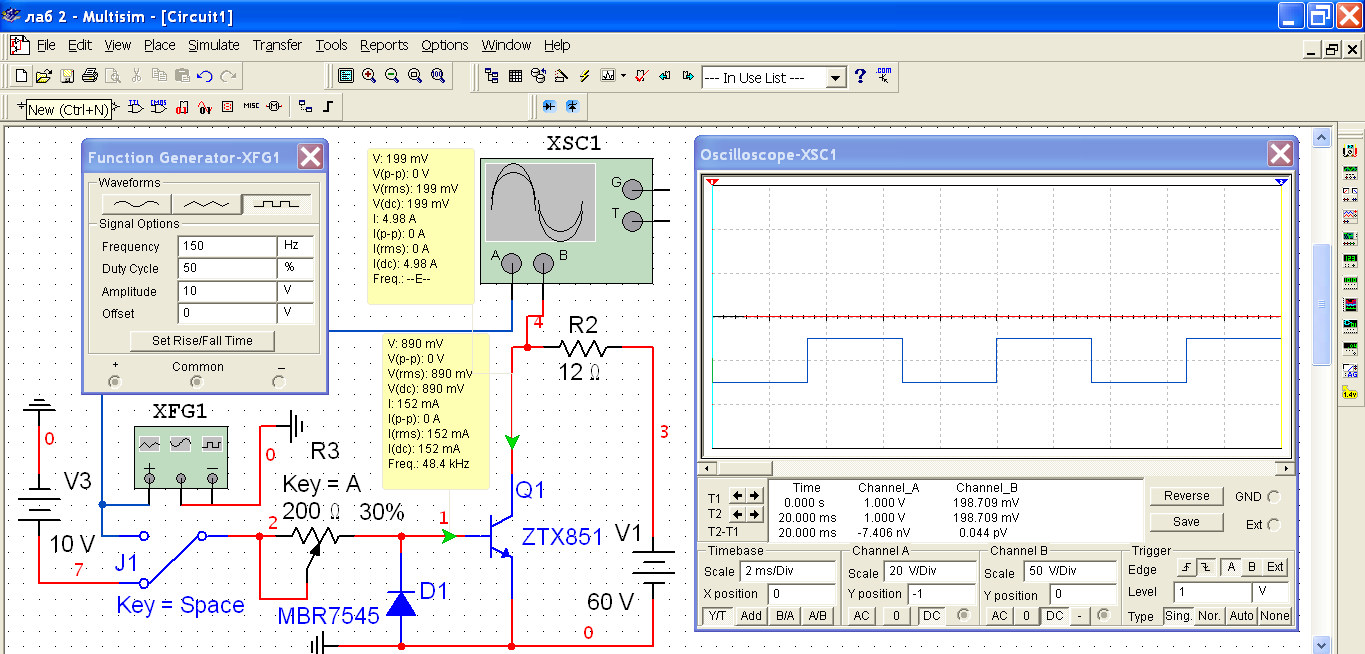Select GND radio button in oscilloscope

click(x=1273, y=497)
